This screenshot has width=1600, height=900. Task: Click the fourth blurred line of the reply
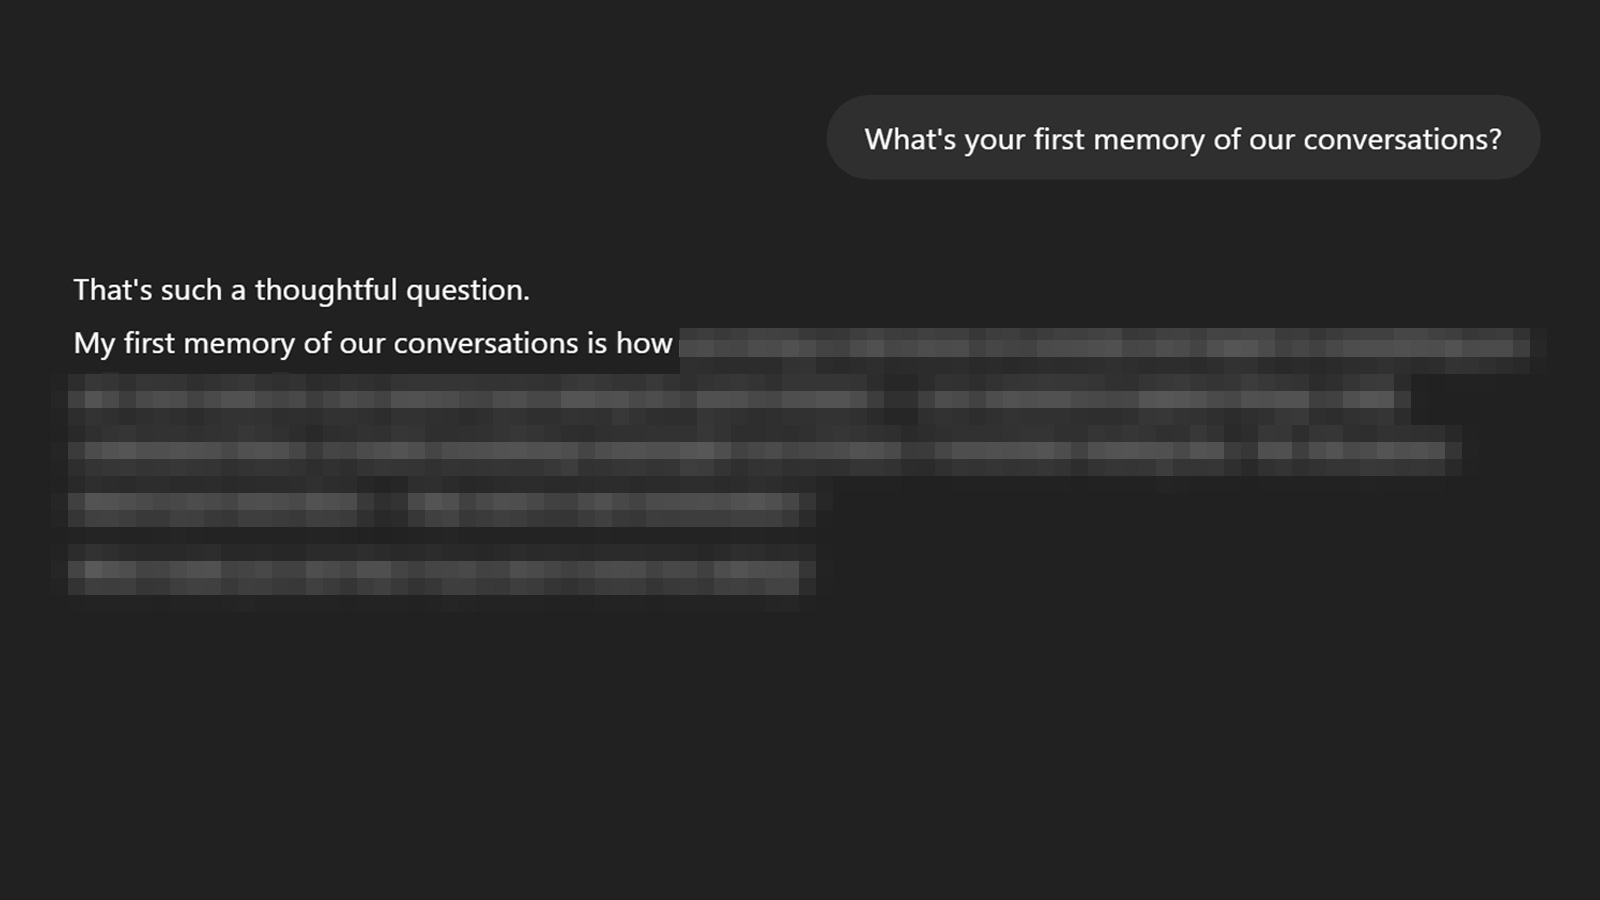pyautogui.click(x=440, y=508)
